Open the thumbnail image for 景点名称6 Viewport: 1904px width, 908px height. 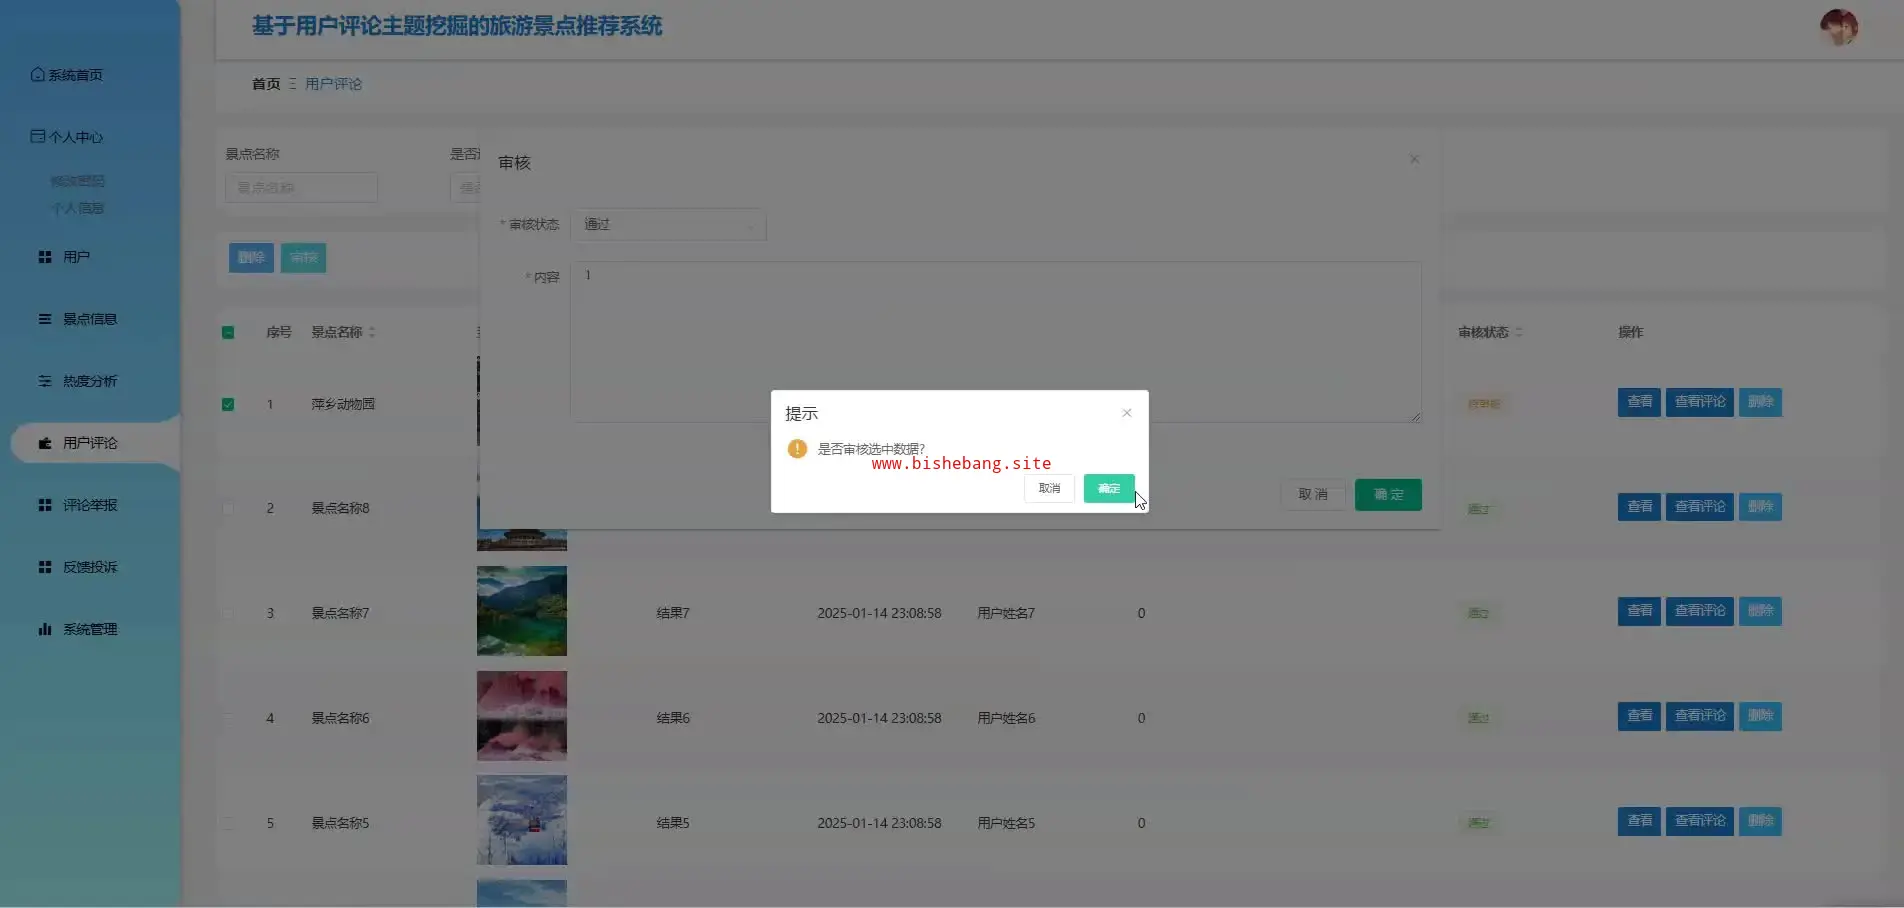522,716
